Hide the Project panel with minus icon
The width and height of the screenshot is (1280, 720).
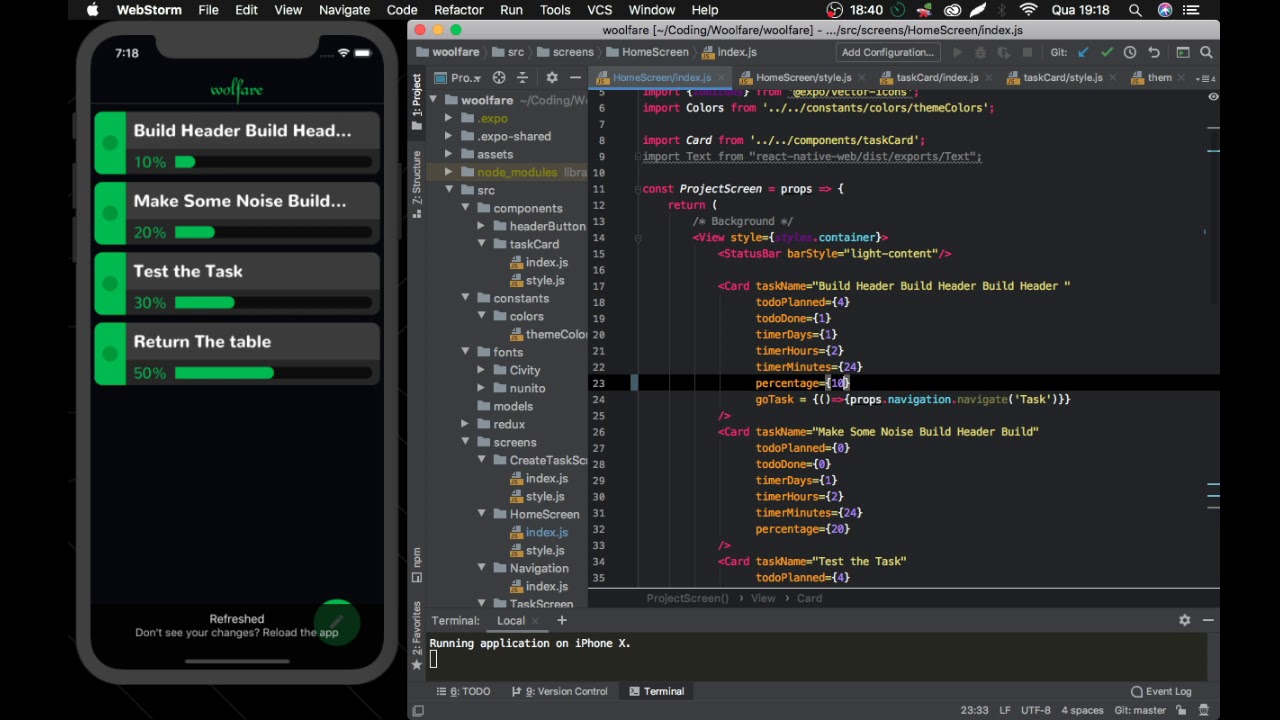[575, 77]
